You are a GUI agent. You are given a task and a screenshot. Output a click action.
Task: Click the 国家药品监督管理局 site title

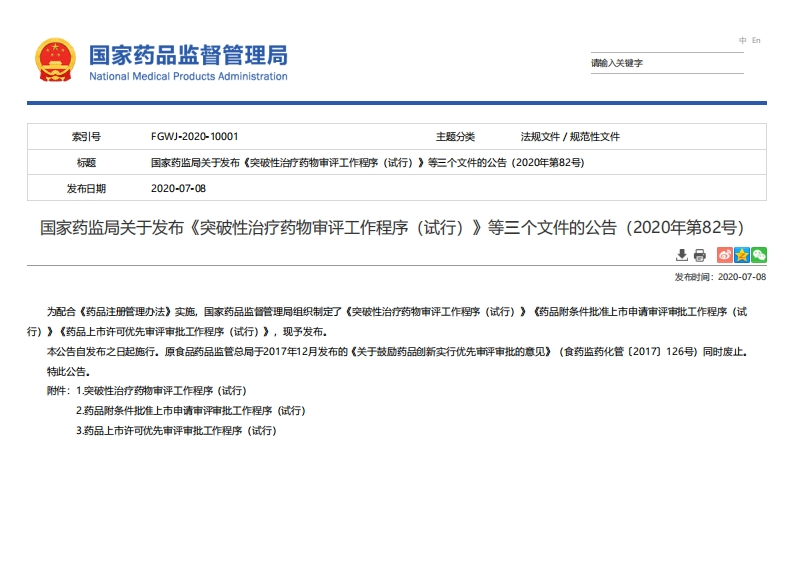(188, 54)
